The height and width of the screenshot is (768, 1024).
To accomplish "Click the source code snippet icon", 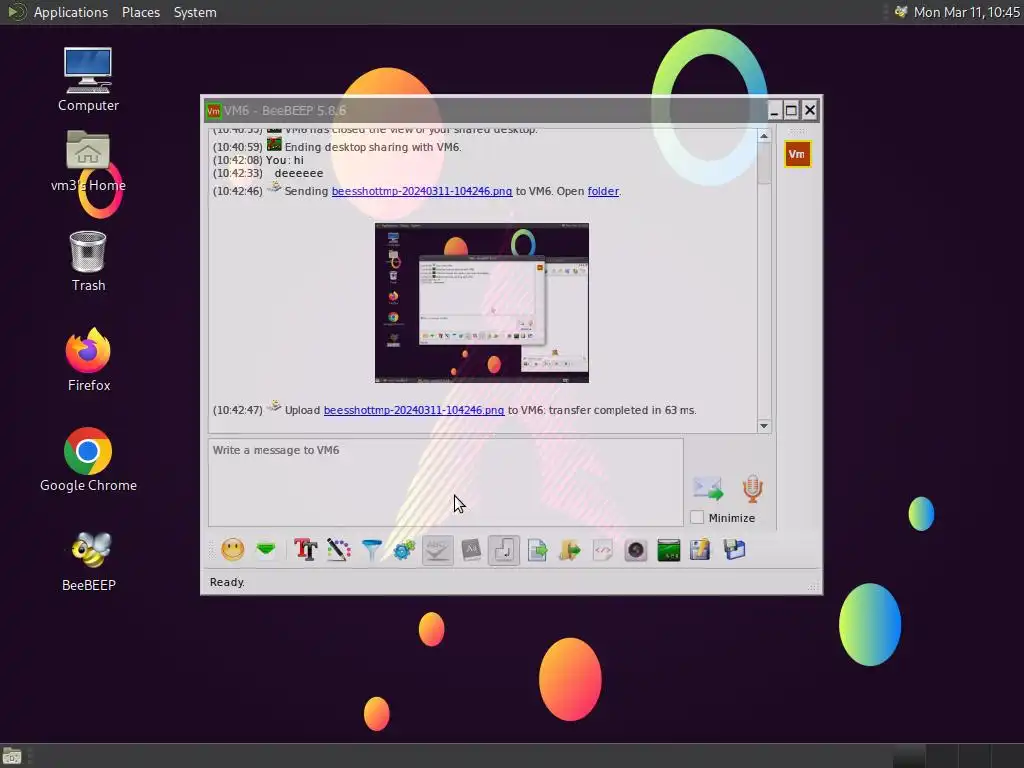I will pos(603,550).
